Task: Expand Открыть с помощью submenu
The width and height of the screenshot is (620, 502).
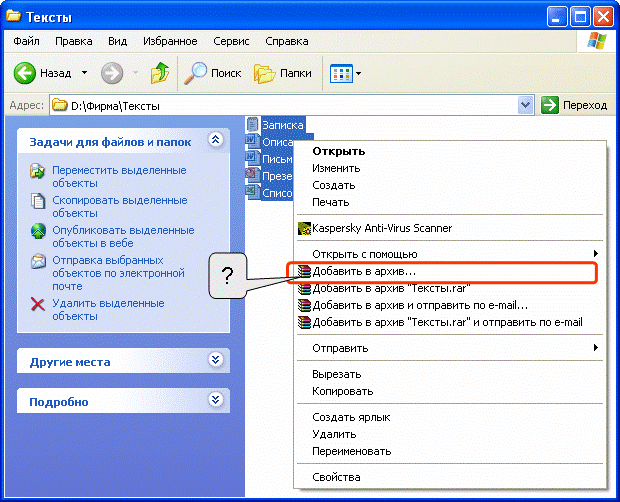Action: [450, 254]
